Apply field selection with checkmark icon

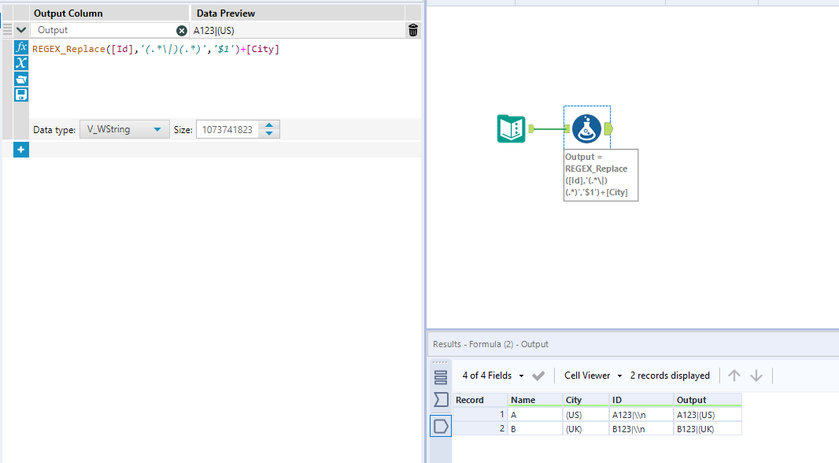[538, 376]
